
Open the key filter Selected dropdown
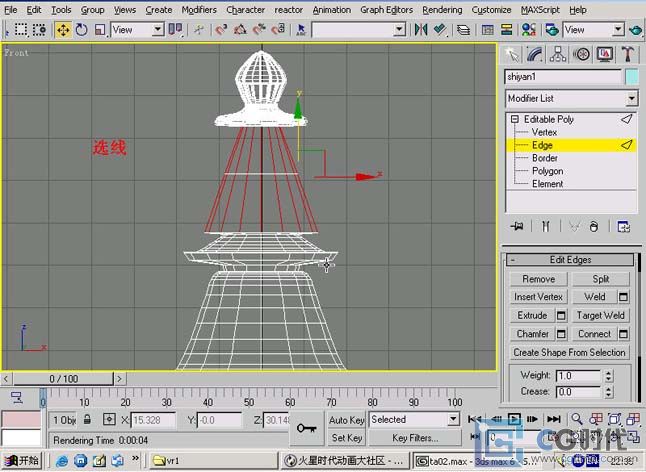coord(414,420)
